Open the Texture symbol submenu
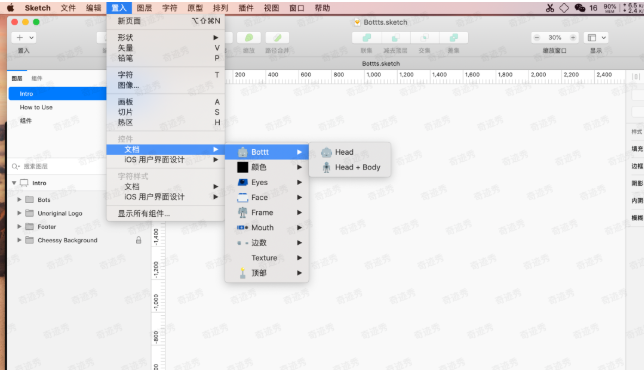 pyautogui.click(x=267, y=258)
